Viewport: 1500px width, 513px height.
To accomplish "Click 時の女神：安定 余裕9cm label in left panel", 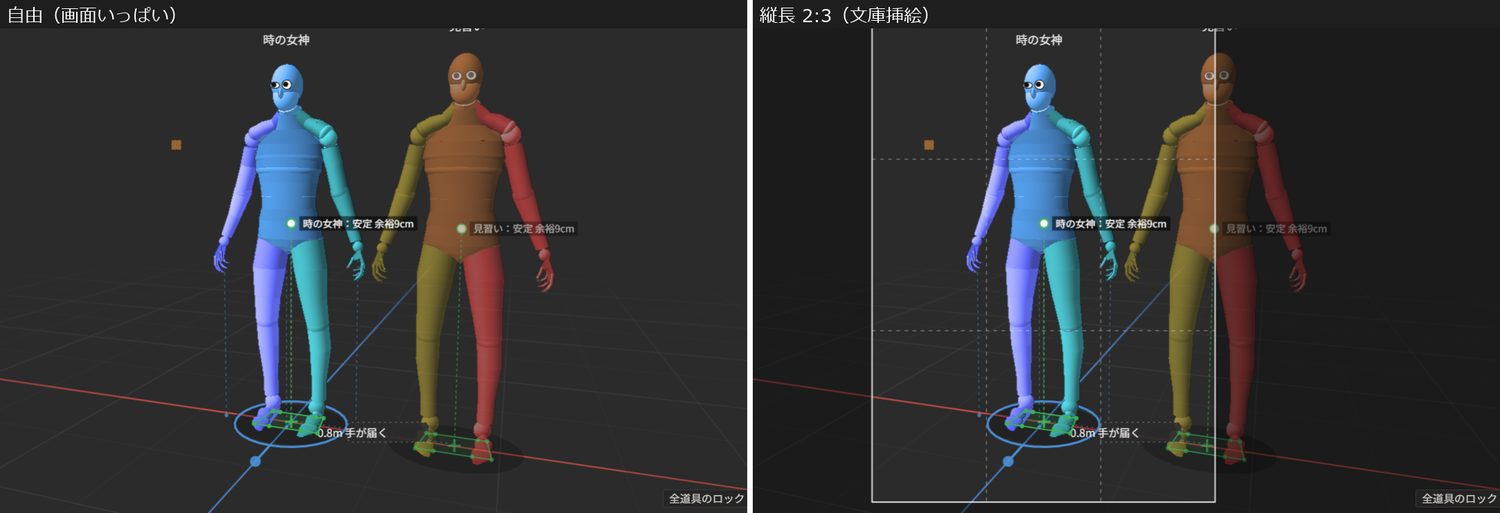I will [358, 224].
